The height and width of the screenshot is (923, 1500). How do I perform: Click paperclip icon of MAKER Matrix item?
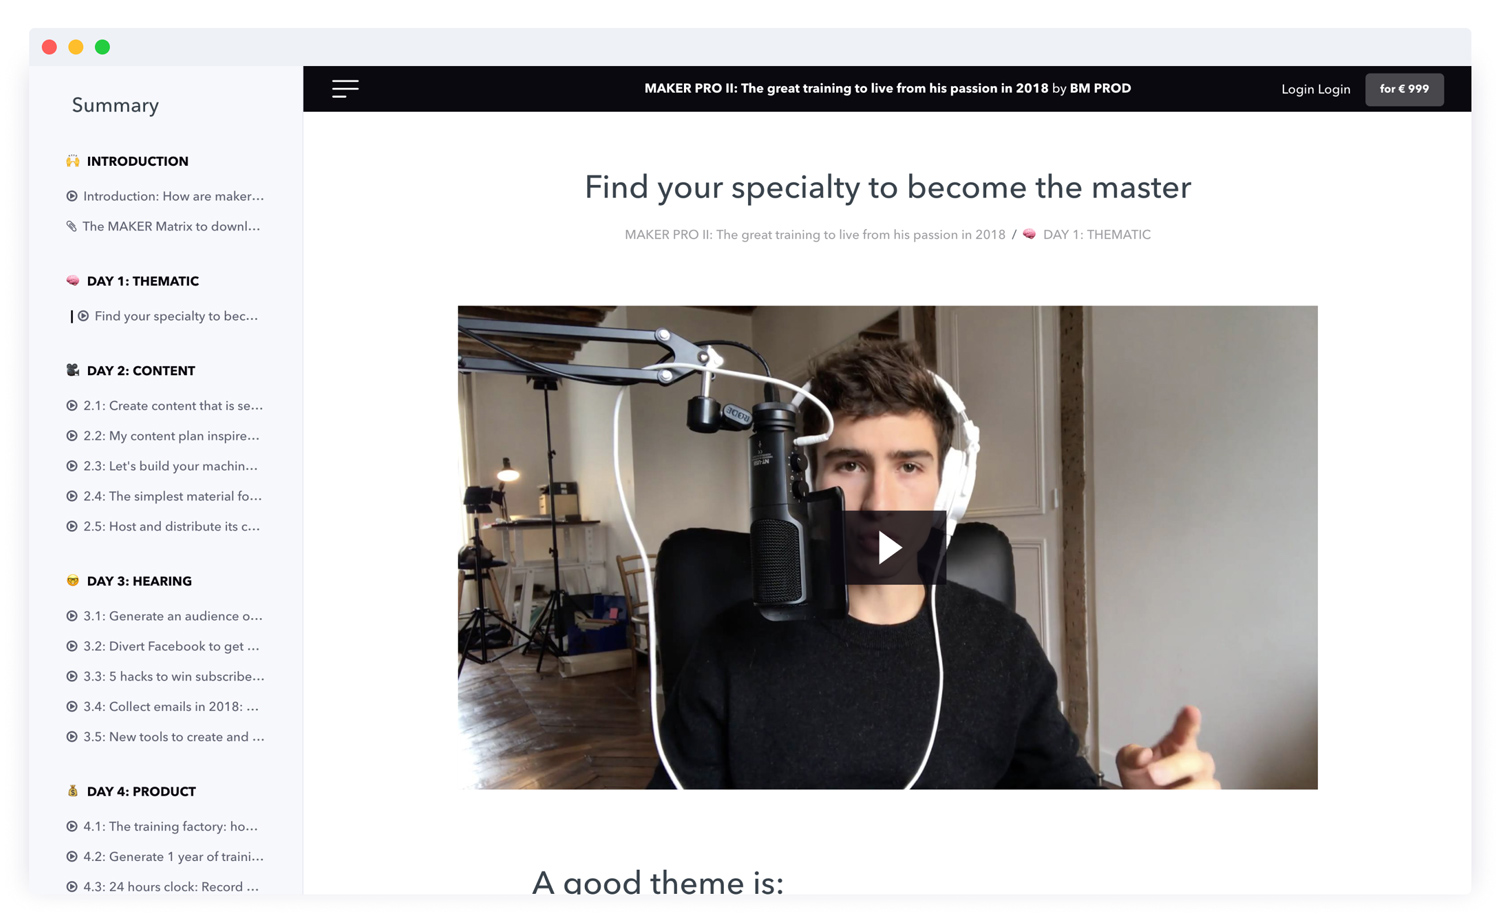[72, 226]
